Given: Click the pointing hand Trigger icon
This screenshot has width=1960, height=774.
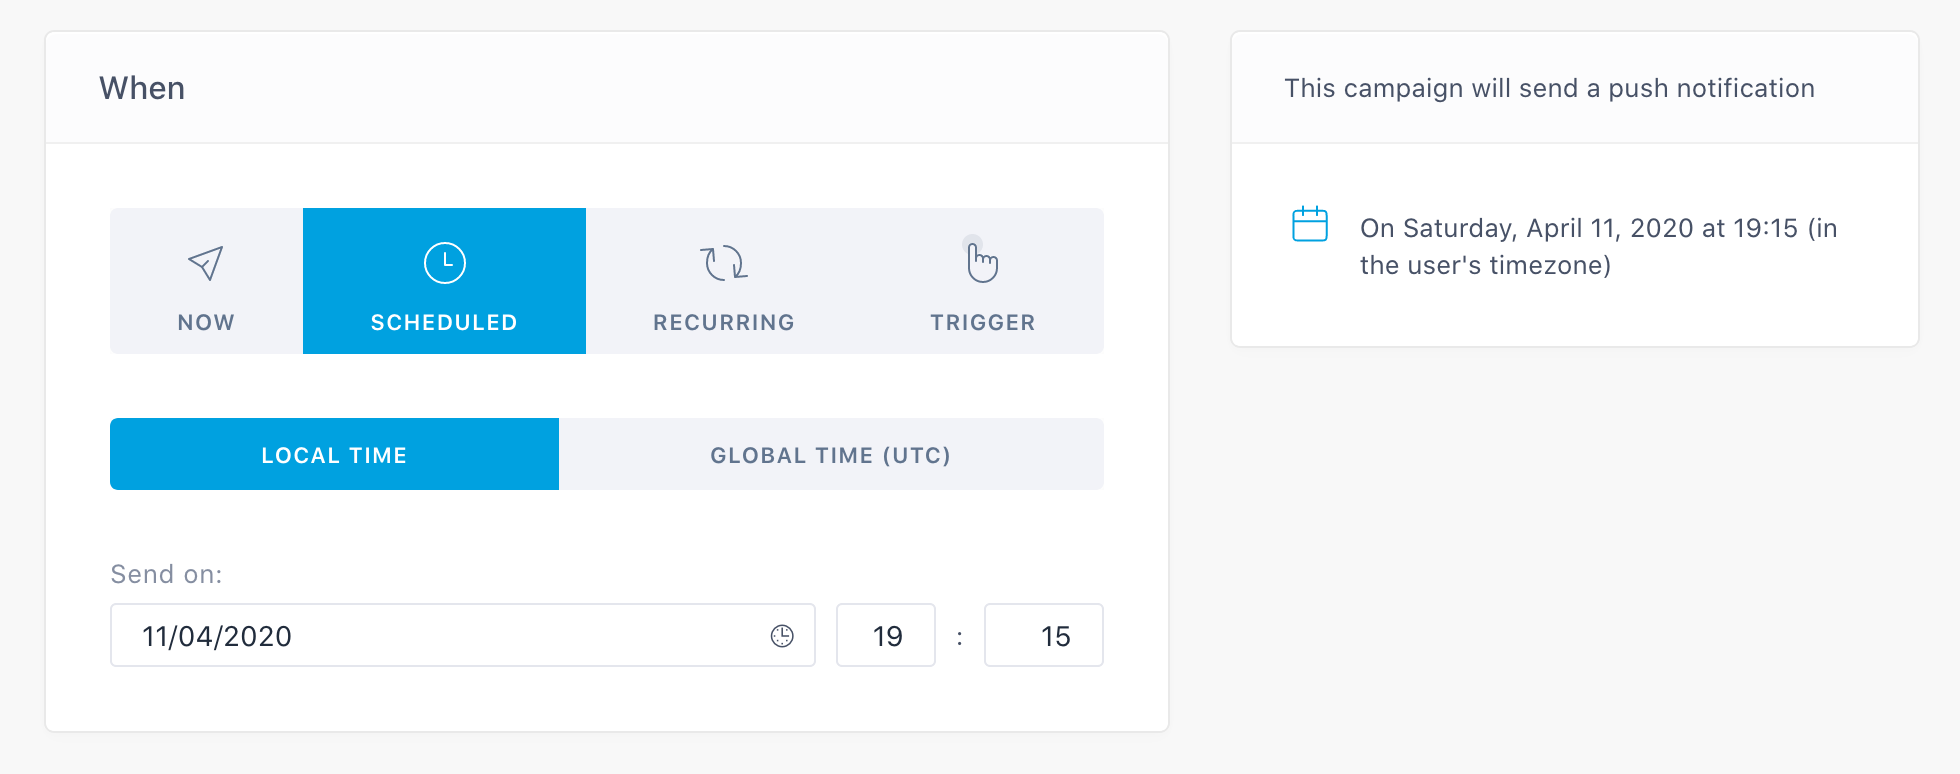Looking at the screenshot, I should click(981, 262).
